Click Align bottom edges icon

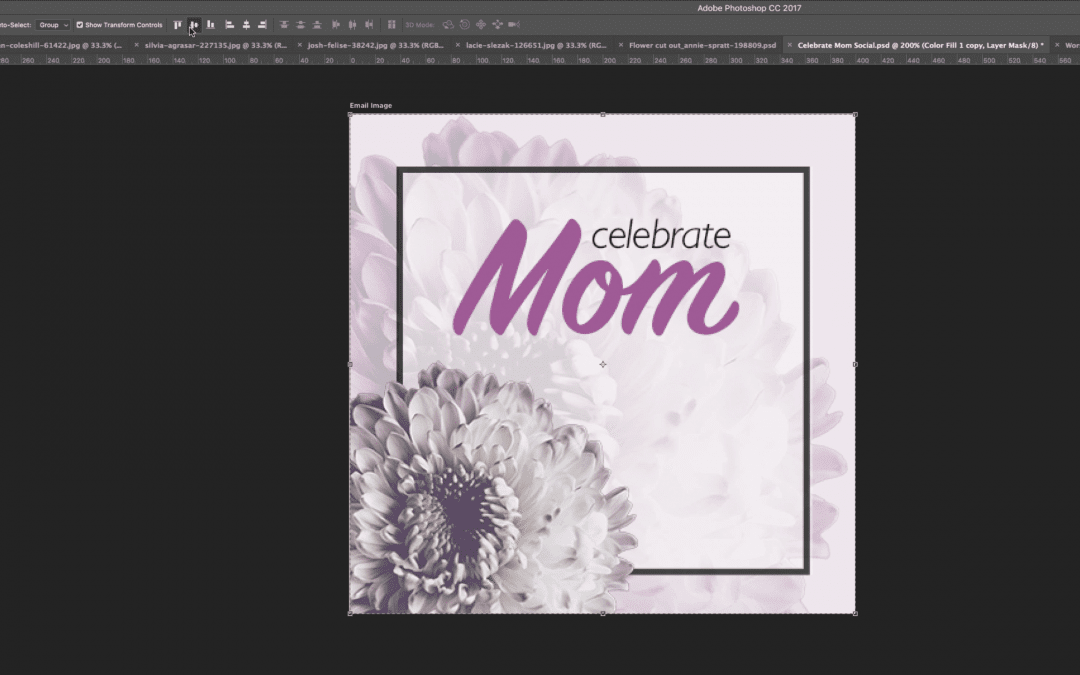pyautogui.click(x=211, y=25)
